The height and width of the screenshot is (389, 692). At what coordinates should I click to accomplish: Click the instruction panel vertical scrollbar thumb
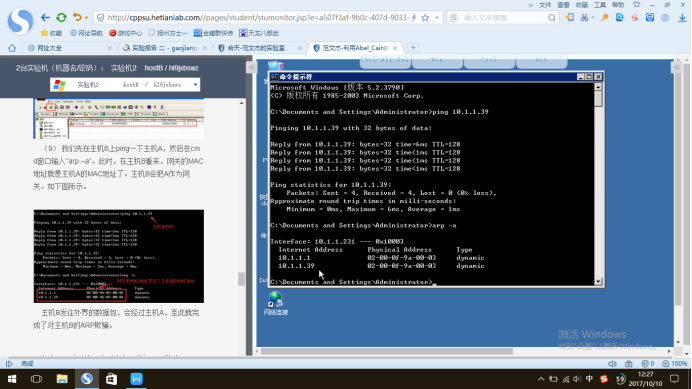(241, 279)
